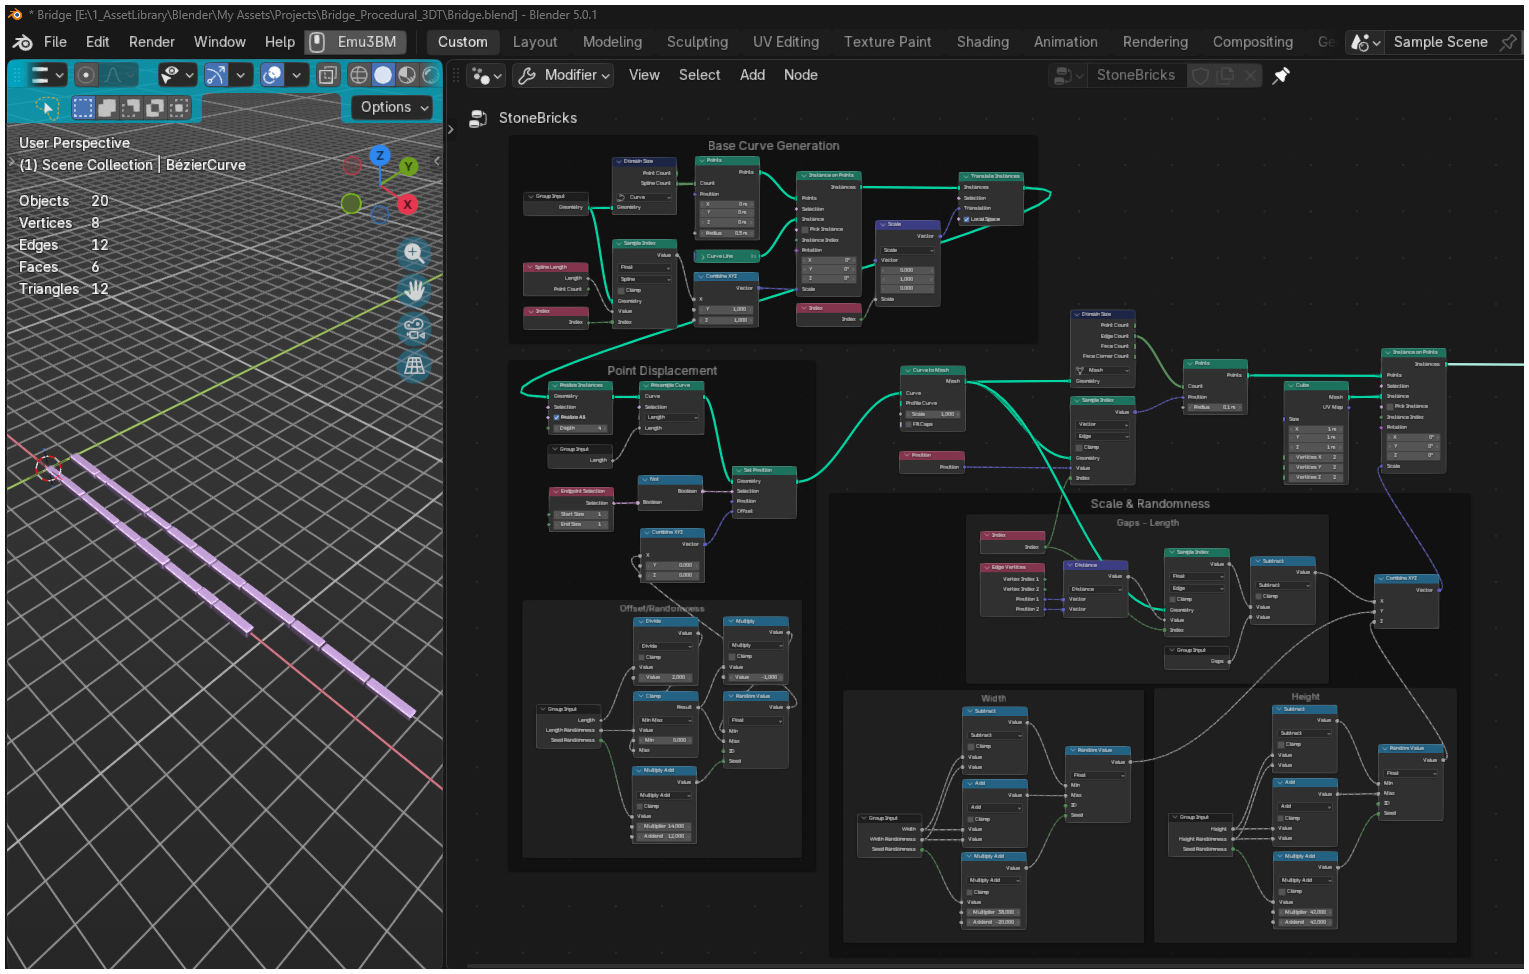Open the node editor Select menu

(x=700, y=75)
